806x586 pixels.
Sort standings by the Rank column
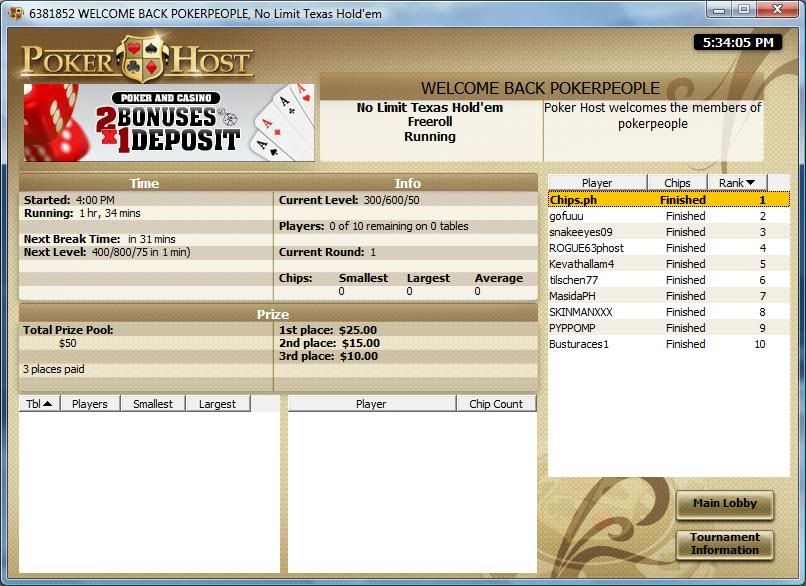point(737,182)
